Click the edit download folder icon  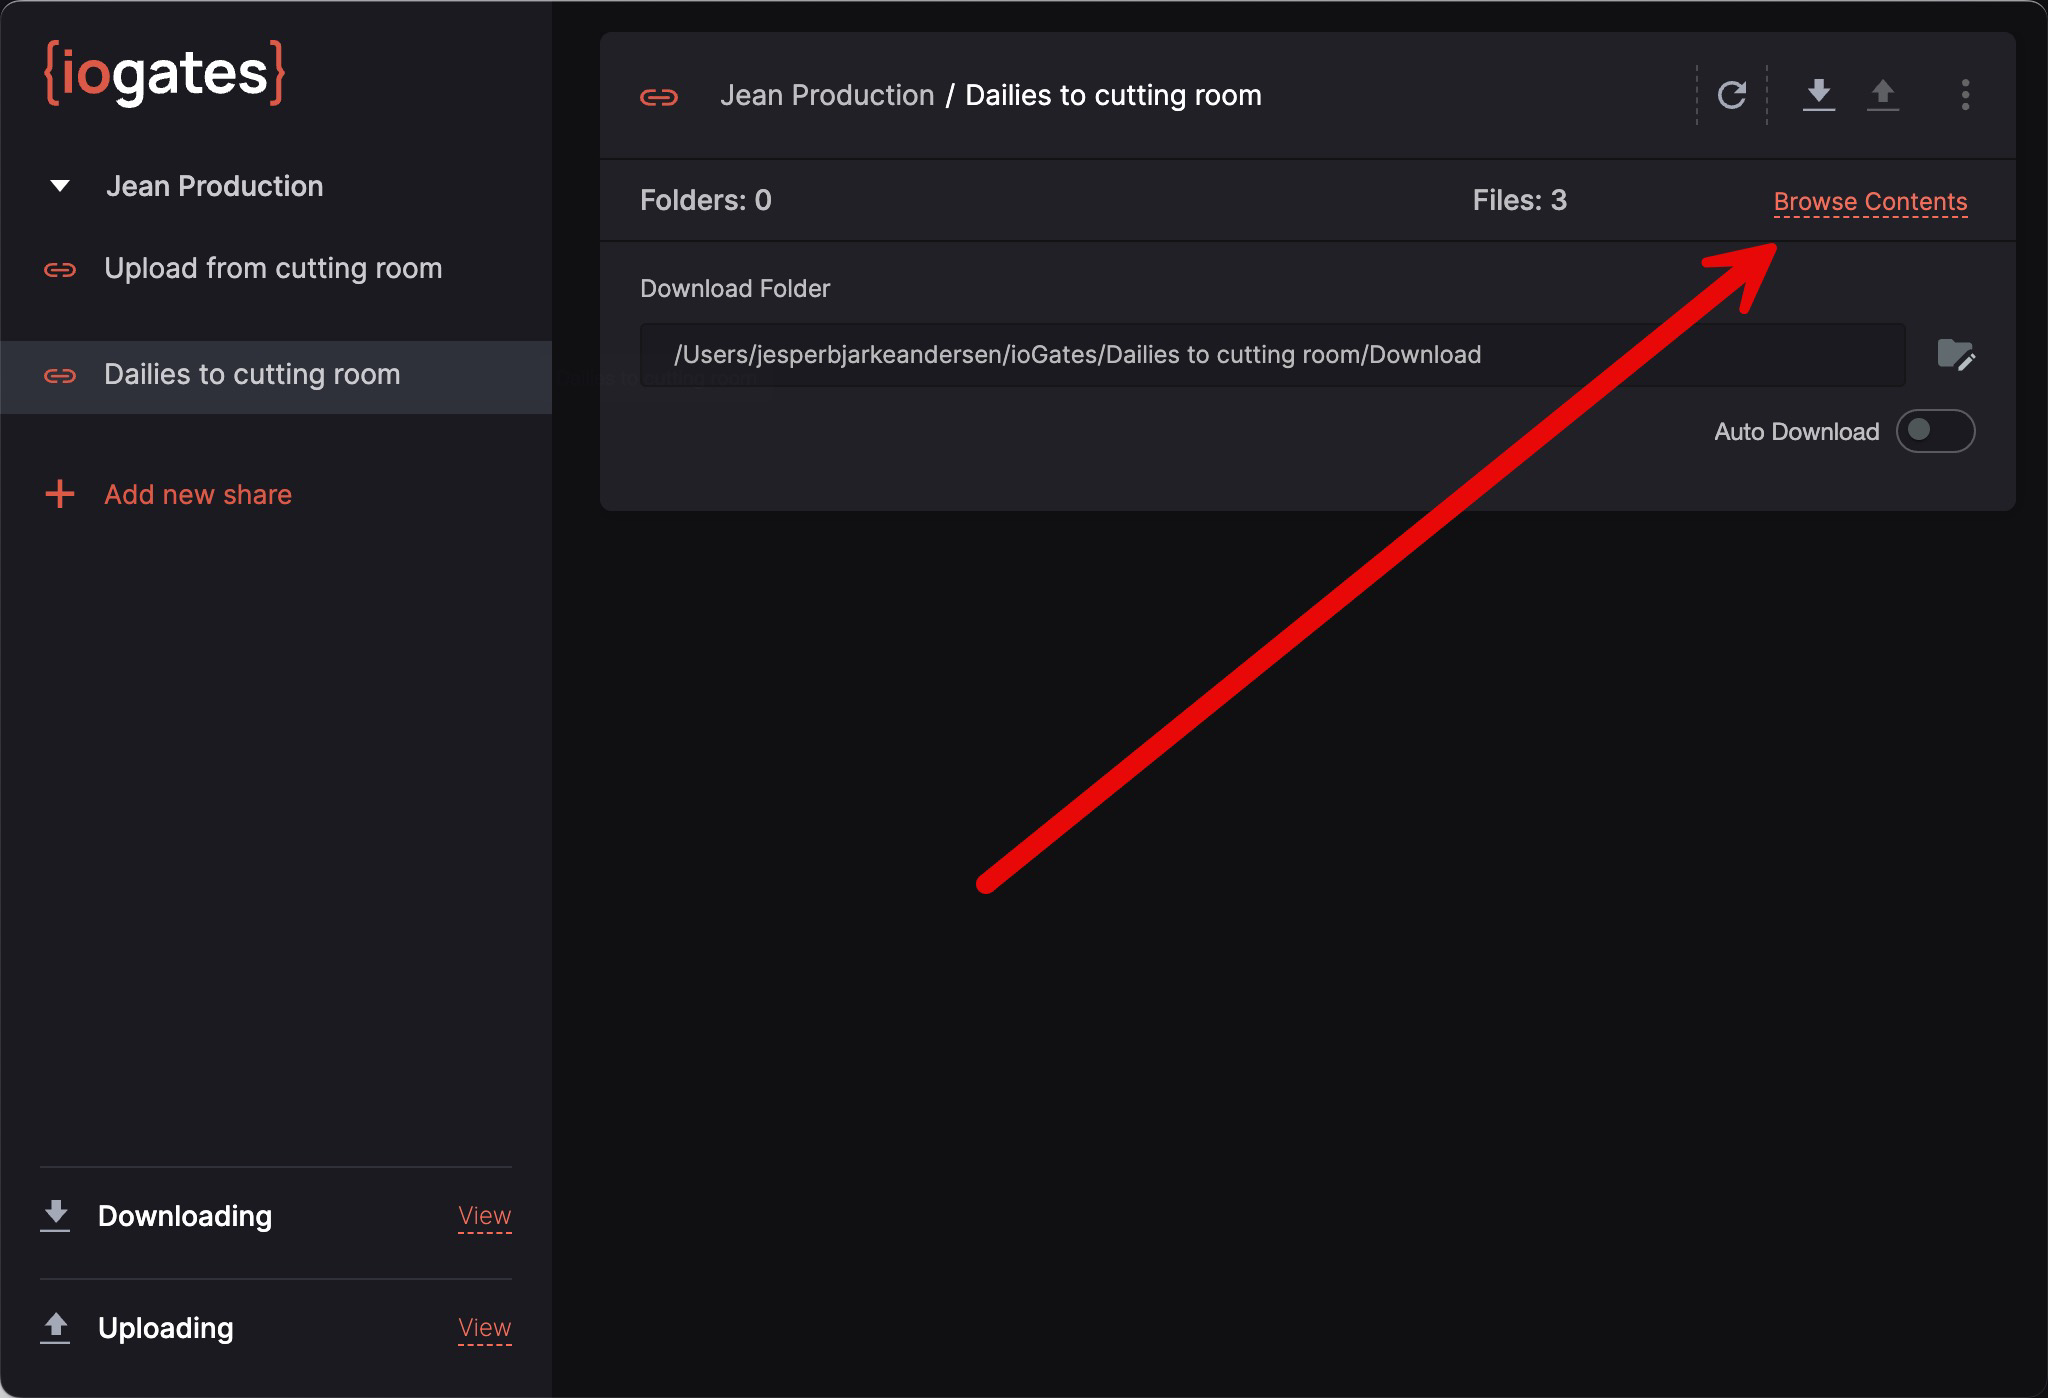coord(1955,355)
